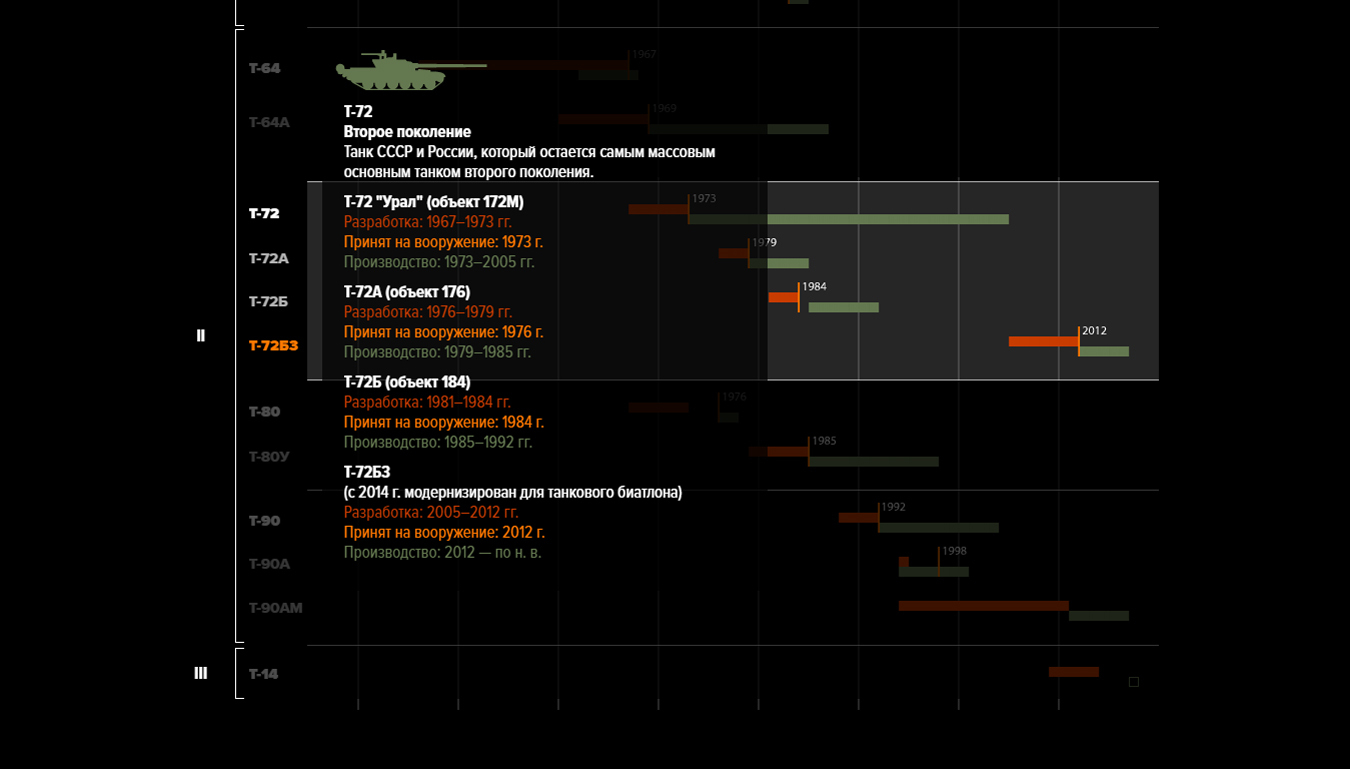
Task: Click the T-80У production bar
Action: point(873,462)
